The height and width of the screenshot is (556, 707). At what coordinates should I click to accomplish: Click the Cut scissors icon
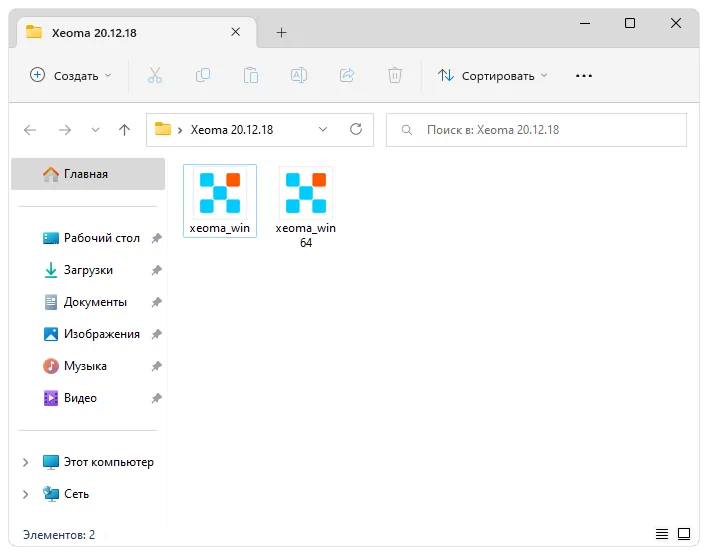click(155, 75)
